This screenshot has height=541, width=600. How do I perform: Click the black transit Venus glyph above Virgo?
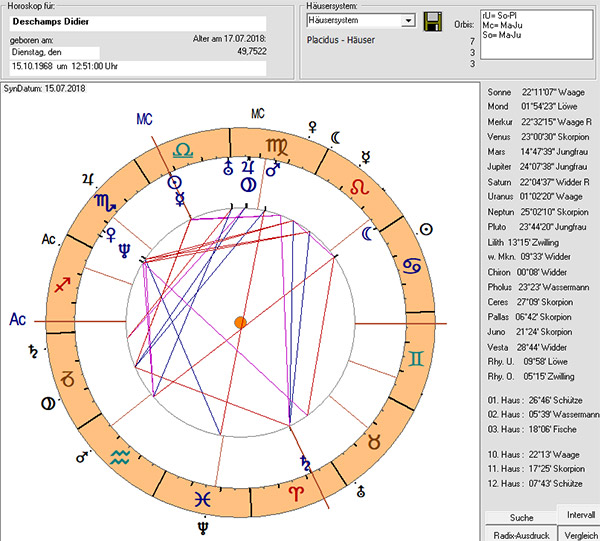pos(313,127)
